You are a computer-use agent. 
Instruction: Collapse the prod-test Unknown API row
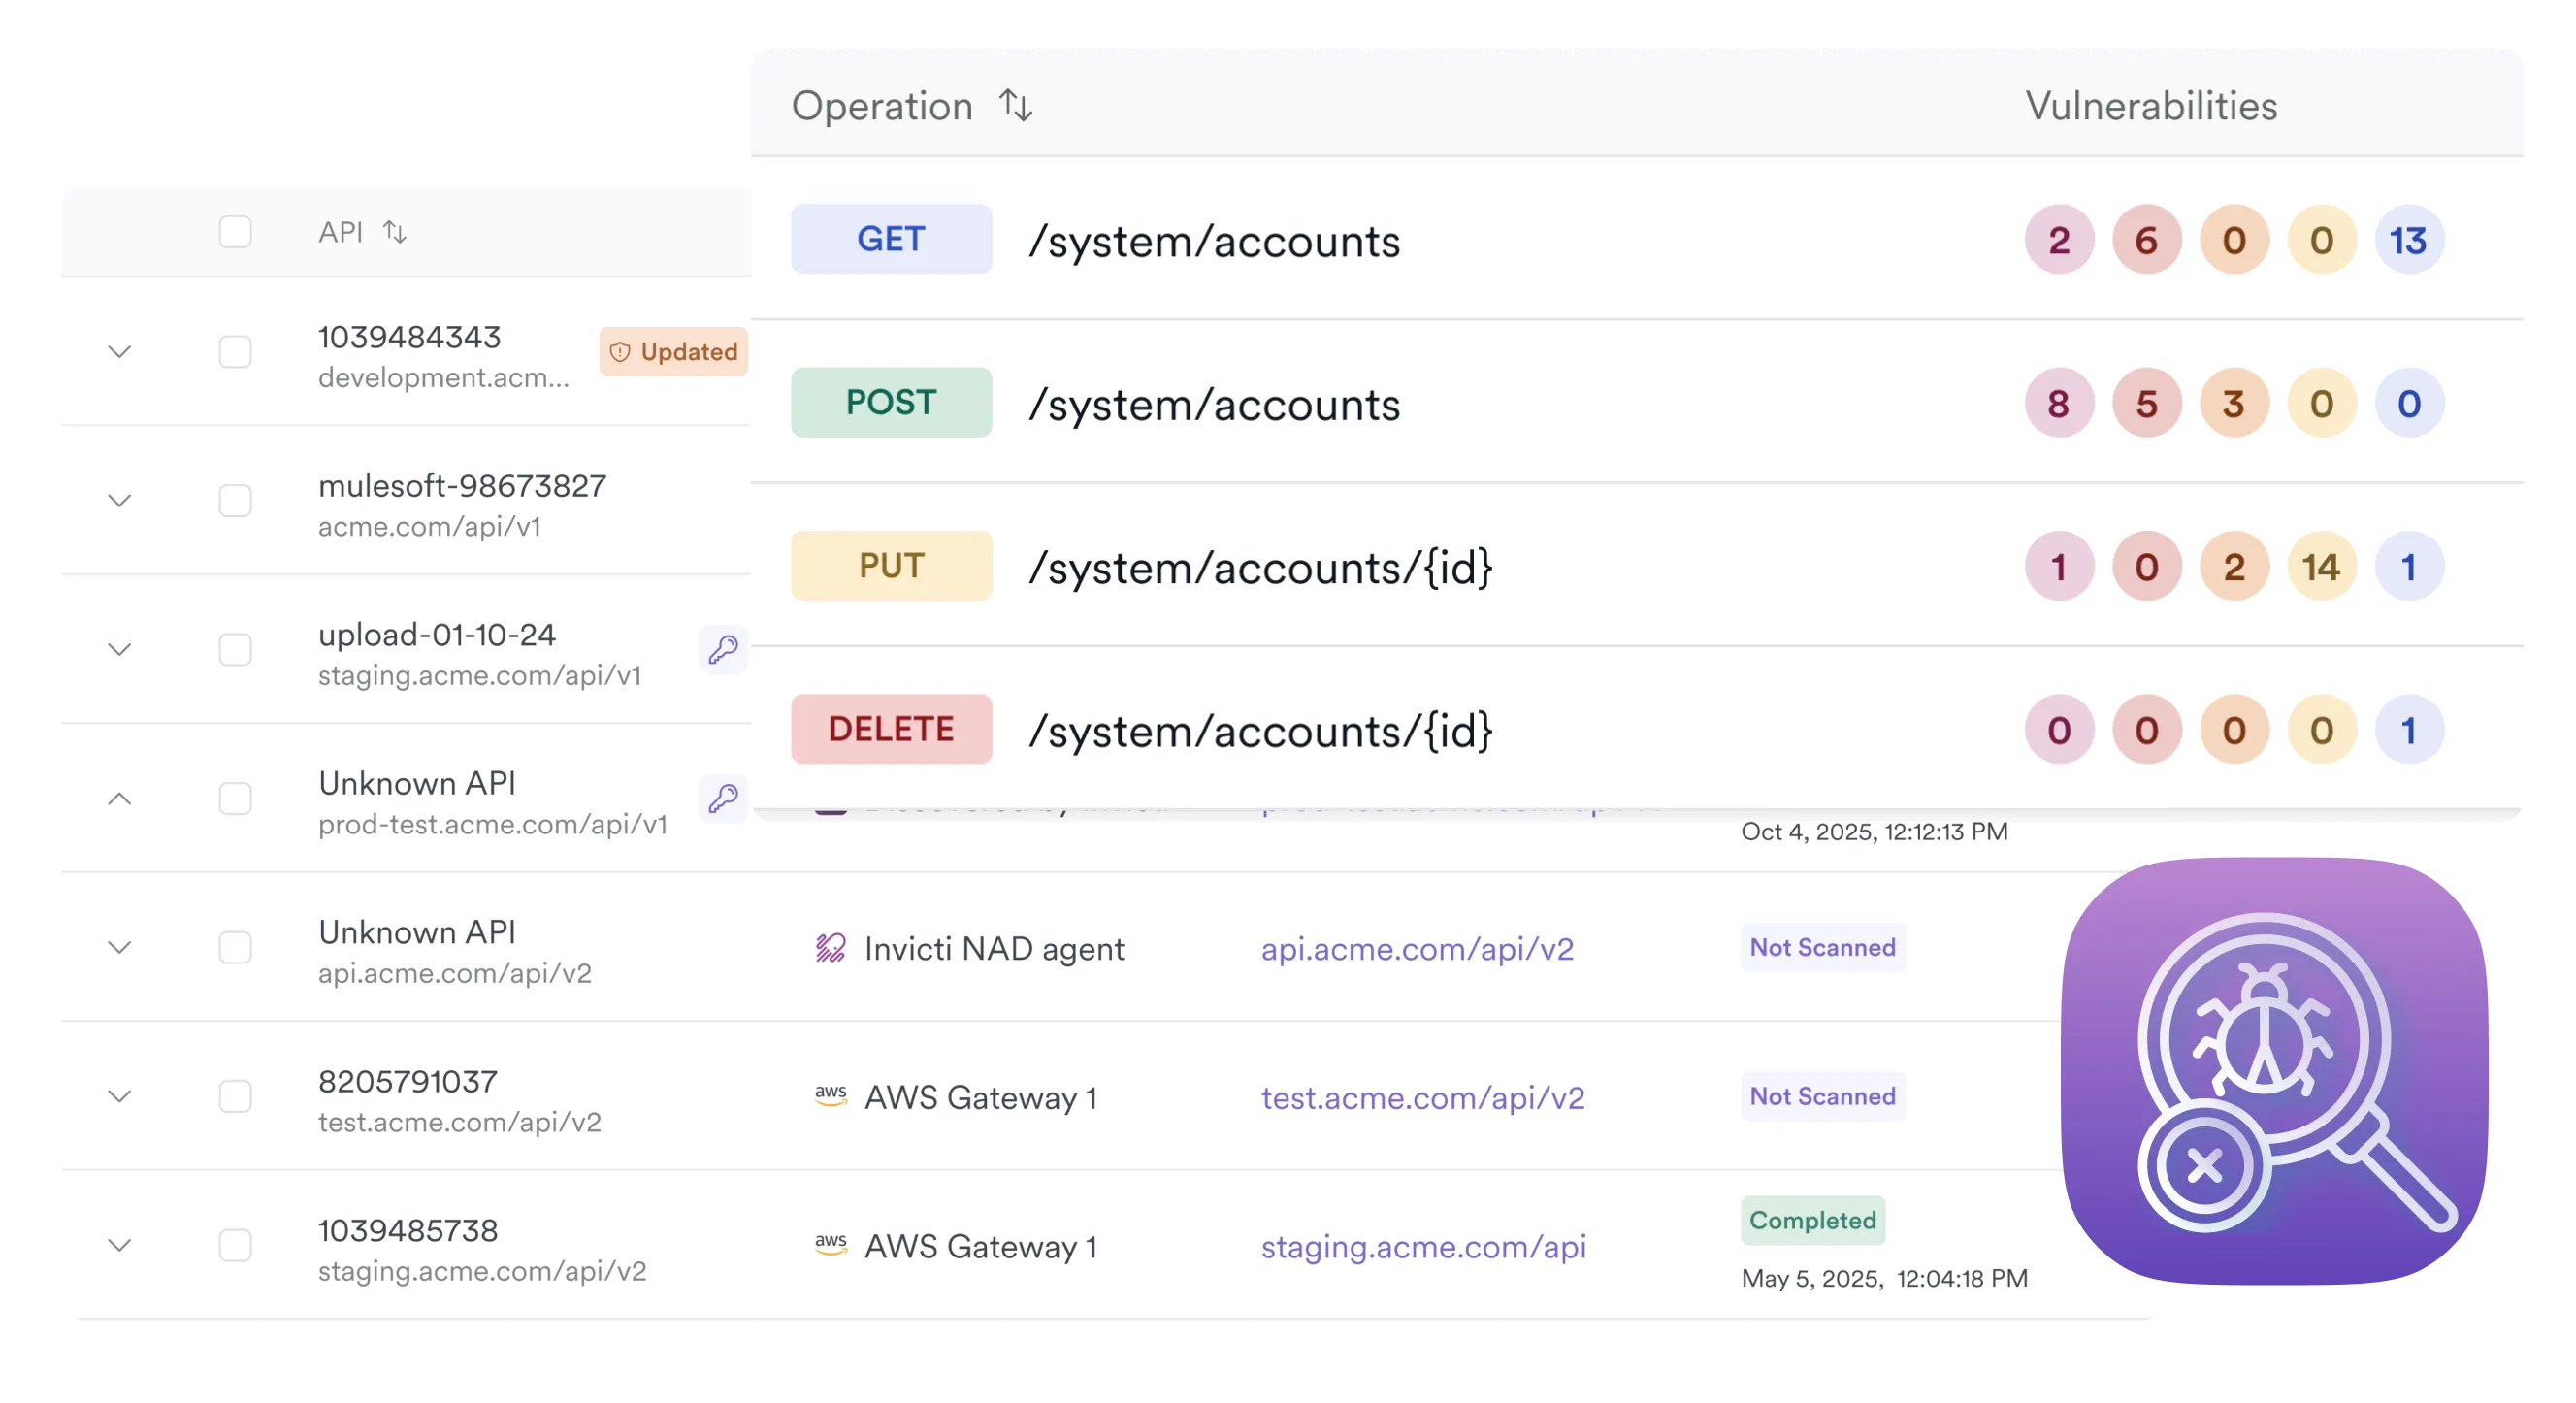coord(120,798)
